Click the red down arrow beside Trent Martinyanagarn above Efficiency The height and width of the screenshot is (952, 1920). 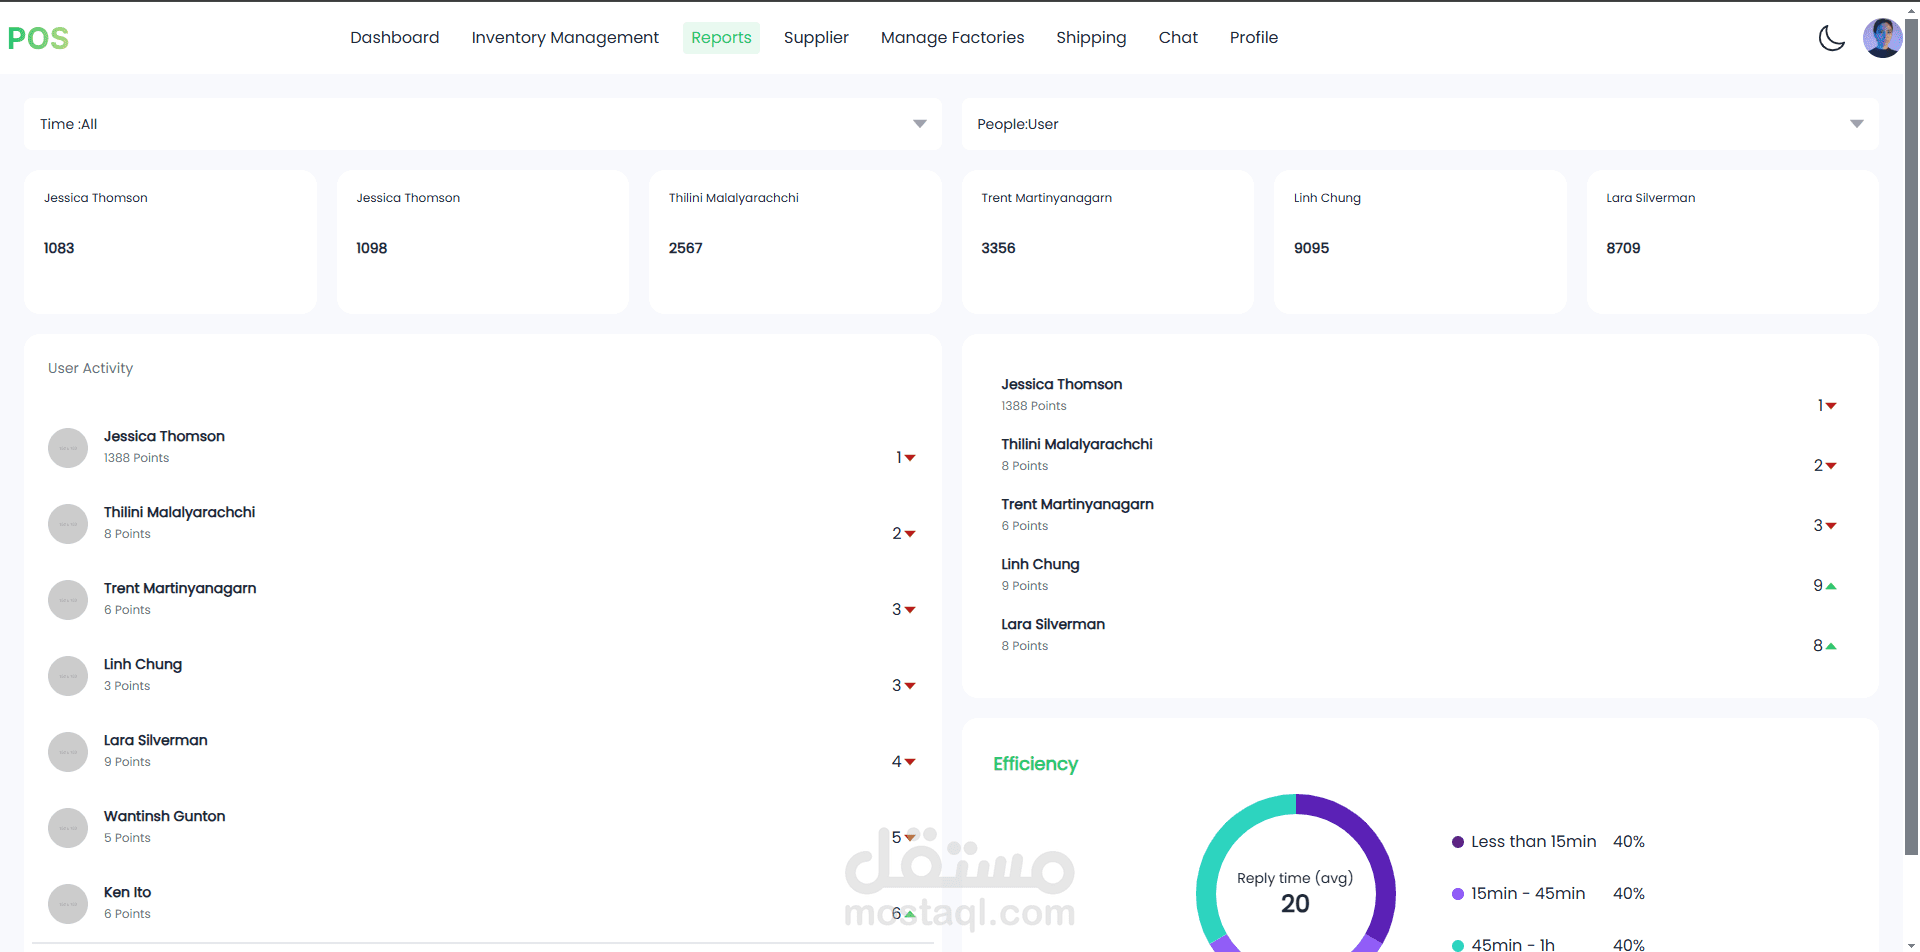1831,526
